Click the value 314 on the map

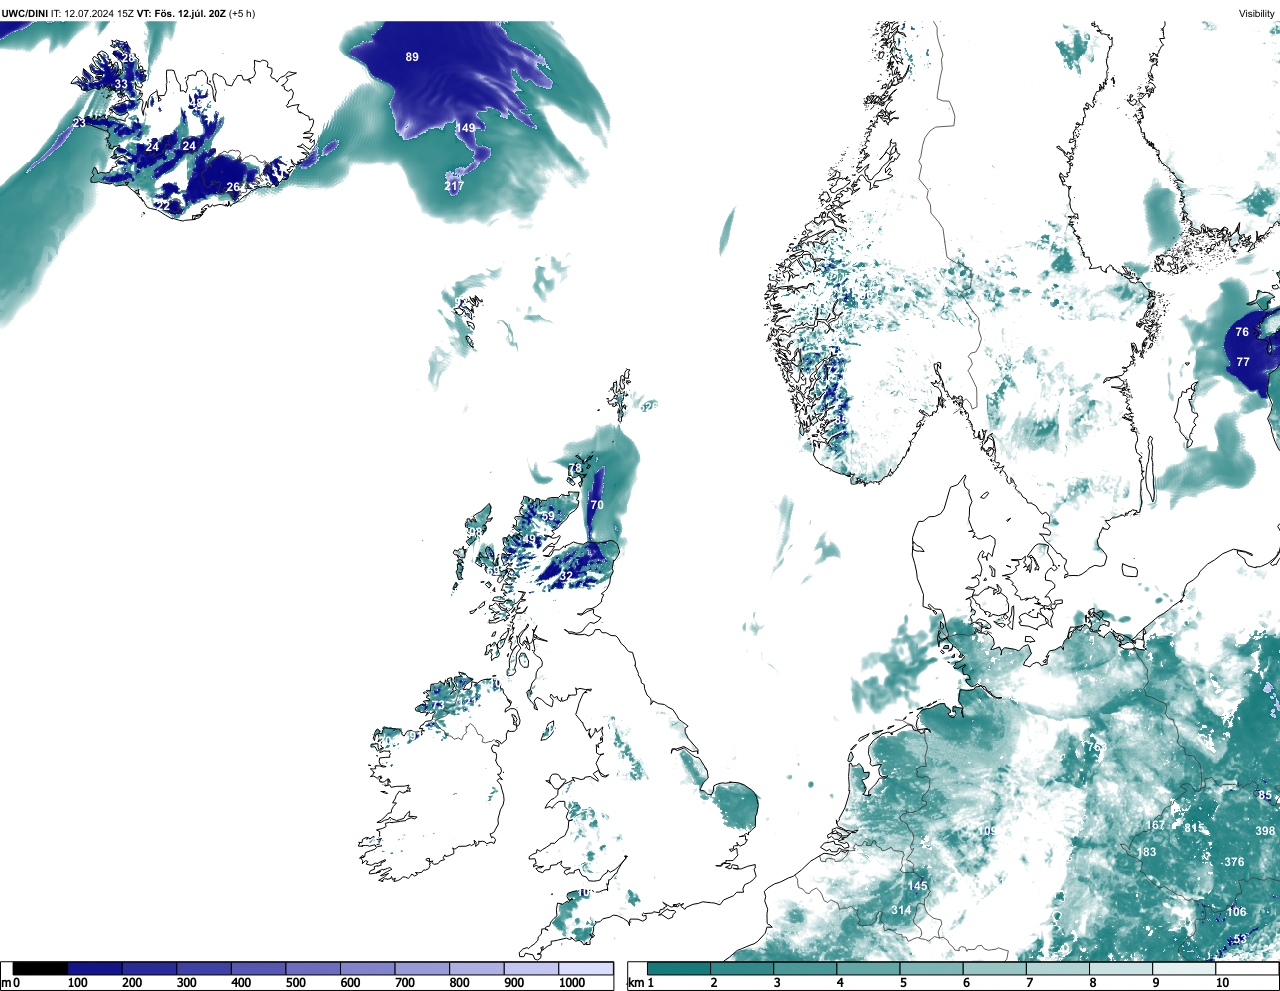901,910
